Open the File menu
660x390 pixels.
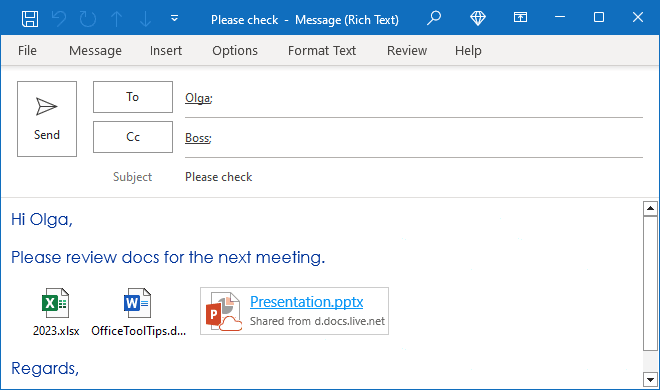[27, 50]
